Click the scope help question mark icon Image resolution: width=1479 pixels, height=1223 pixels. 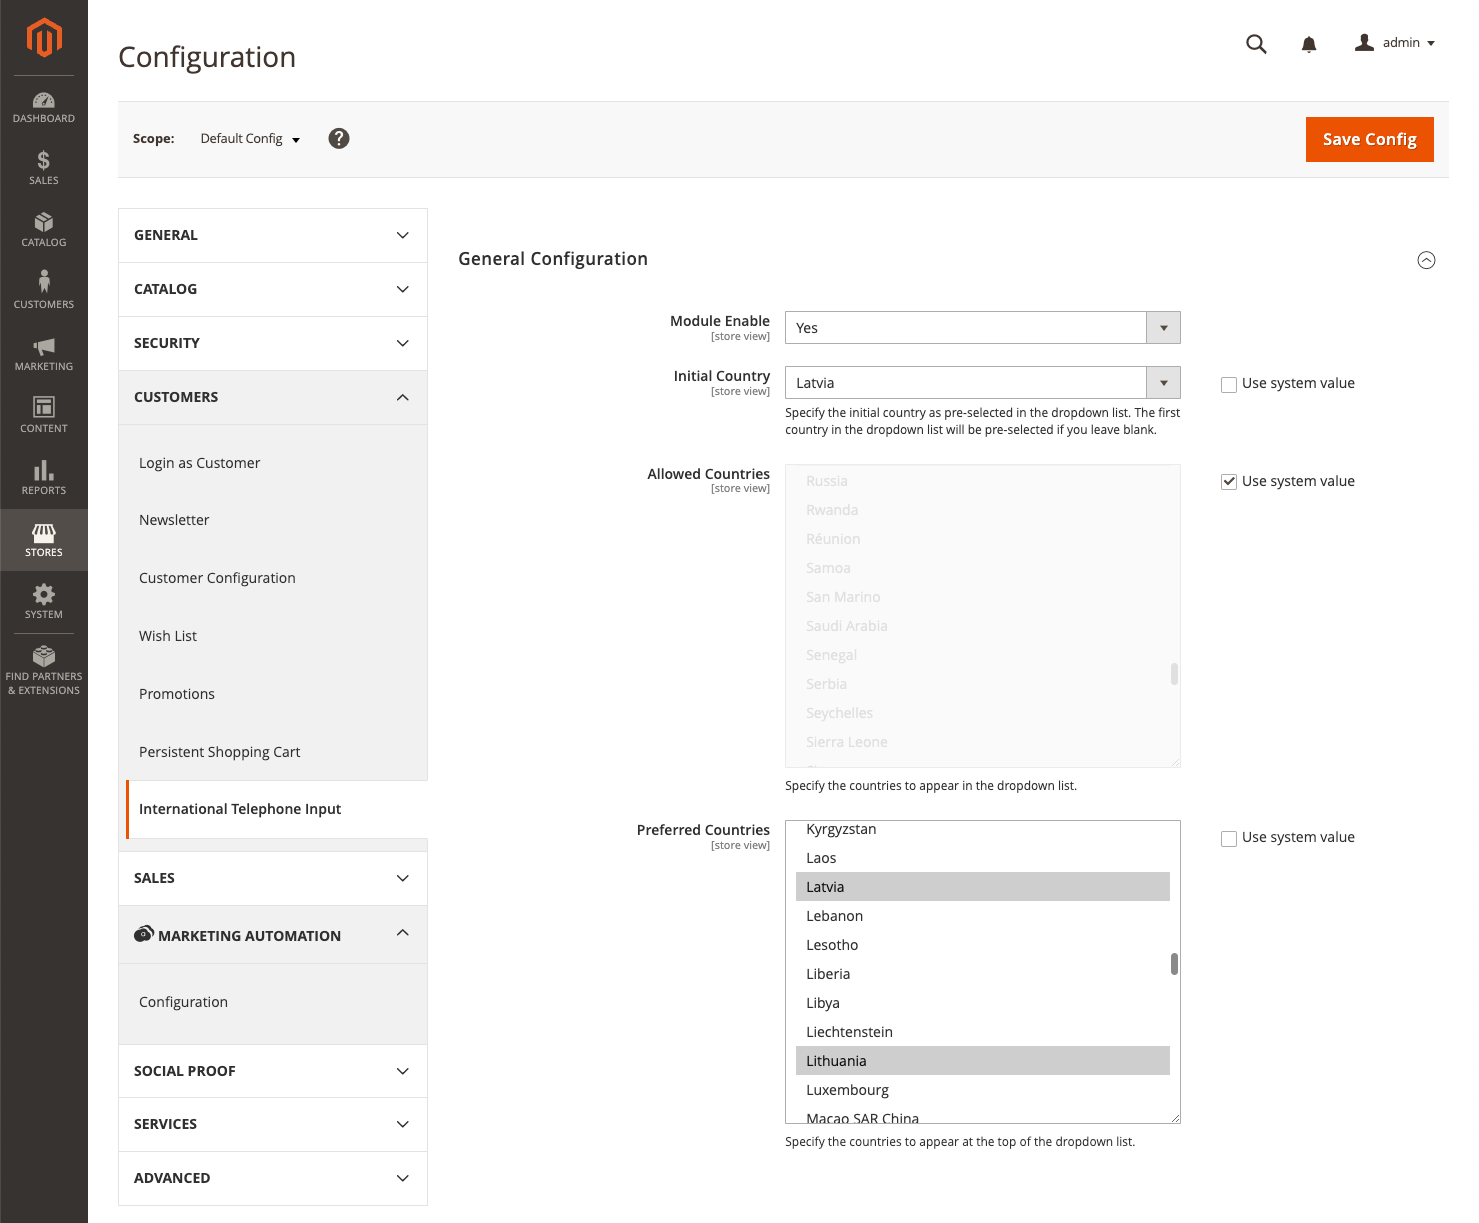339,139
